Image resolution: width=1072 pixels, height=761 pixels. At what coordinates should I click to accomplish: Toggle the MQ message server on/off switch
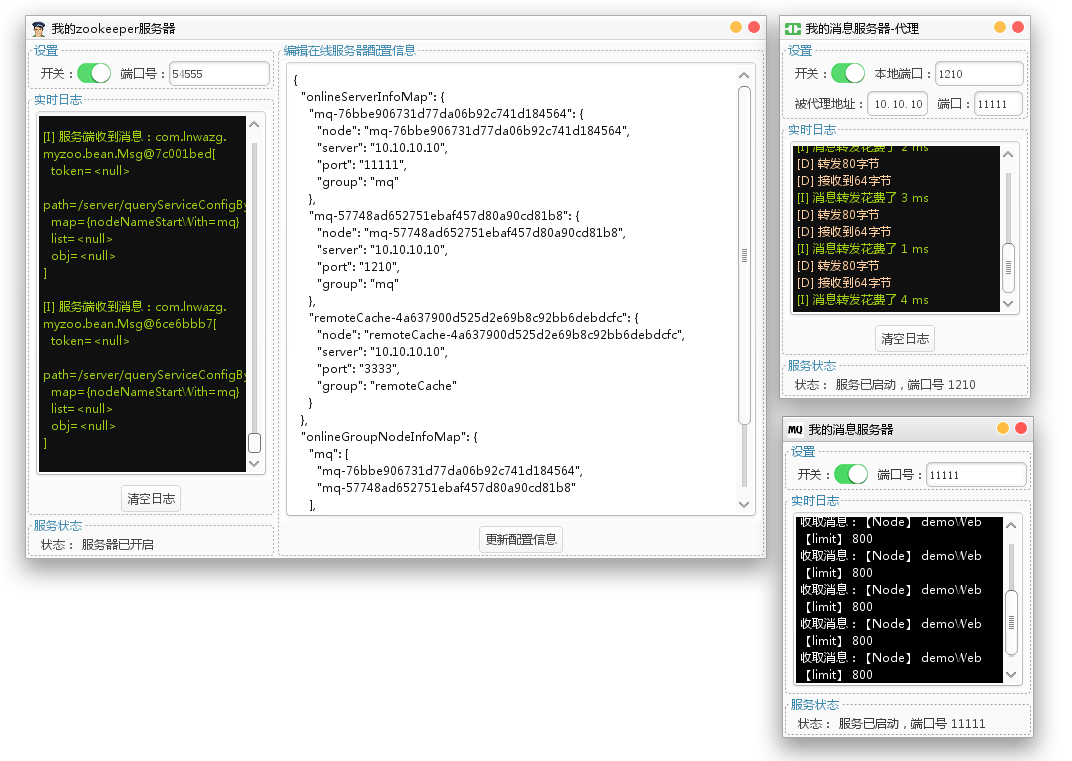[x=850, y=474]
